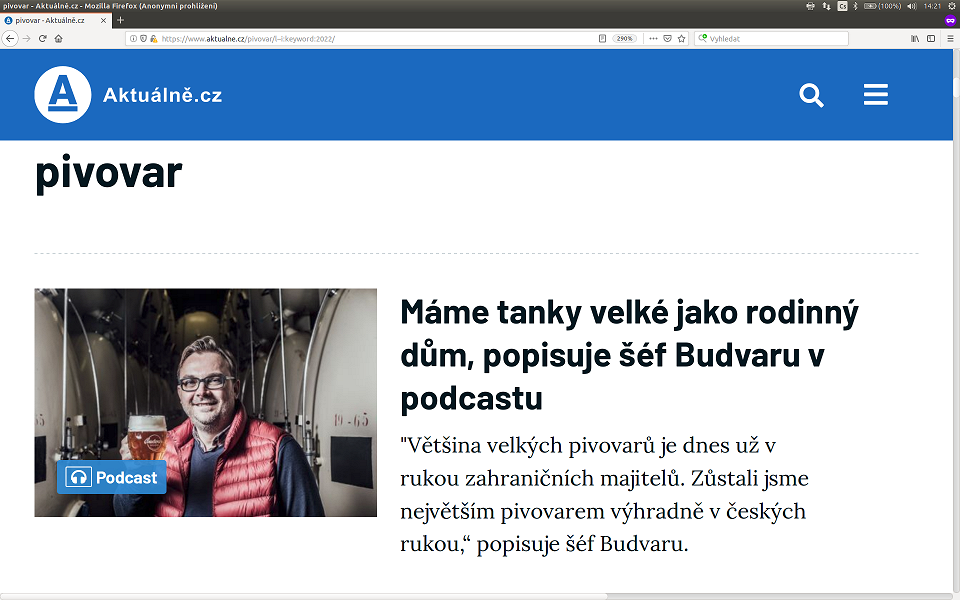Switch the Cs keyboard layout indicator
960x600 pixels.
point(842,6)
